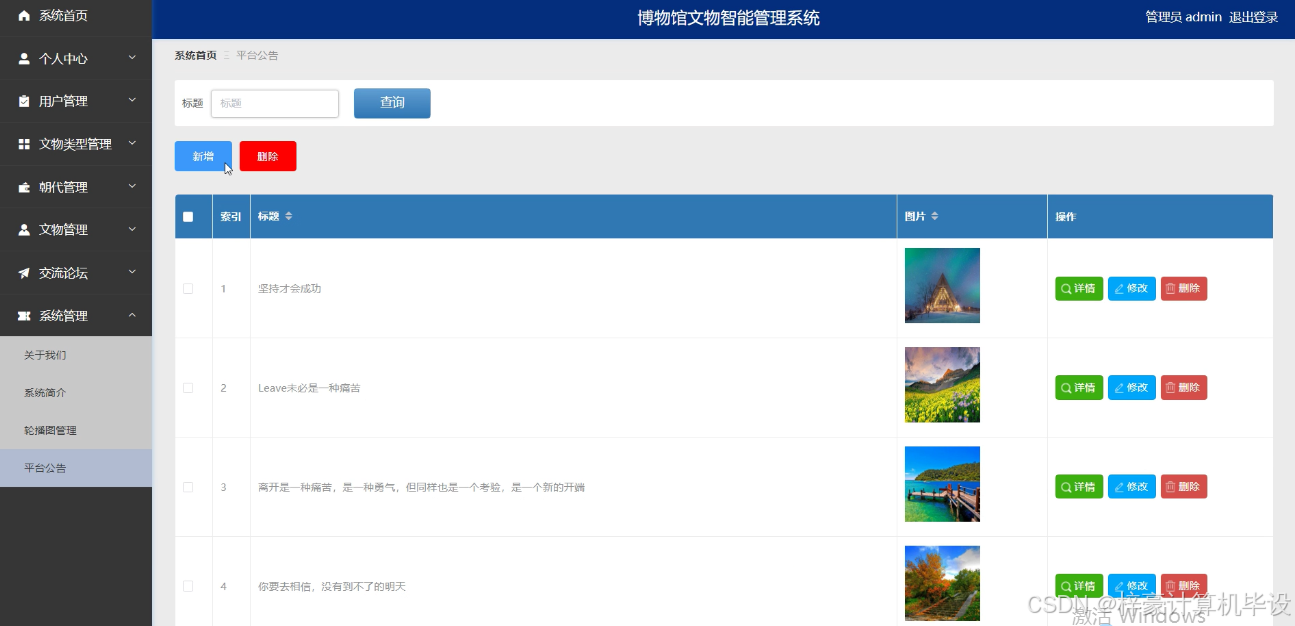This screenshot has height=626, width=1295.
Task: Click the magnifier icon in row 1's 详情 button
Action: click(1066, 288)
